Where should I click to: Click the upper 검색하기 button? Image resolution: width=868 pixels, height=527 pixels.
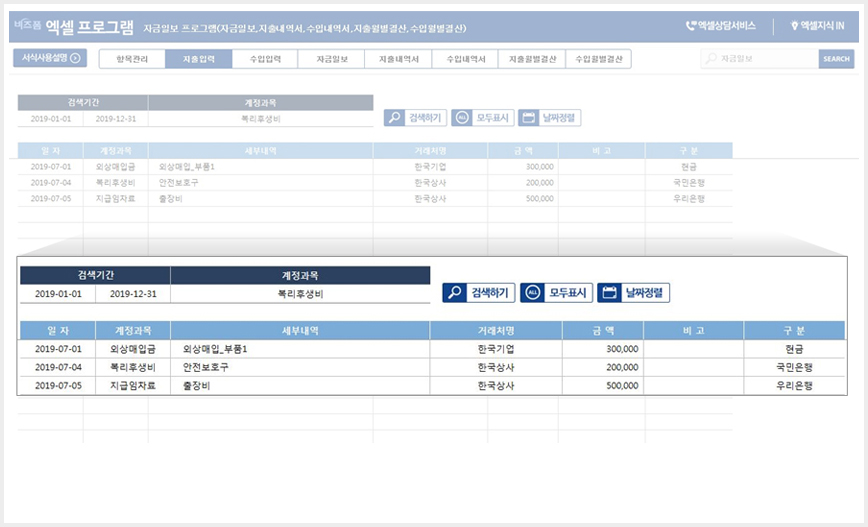click(415, 117)
